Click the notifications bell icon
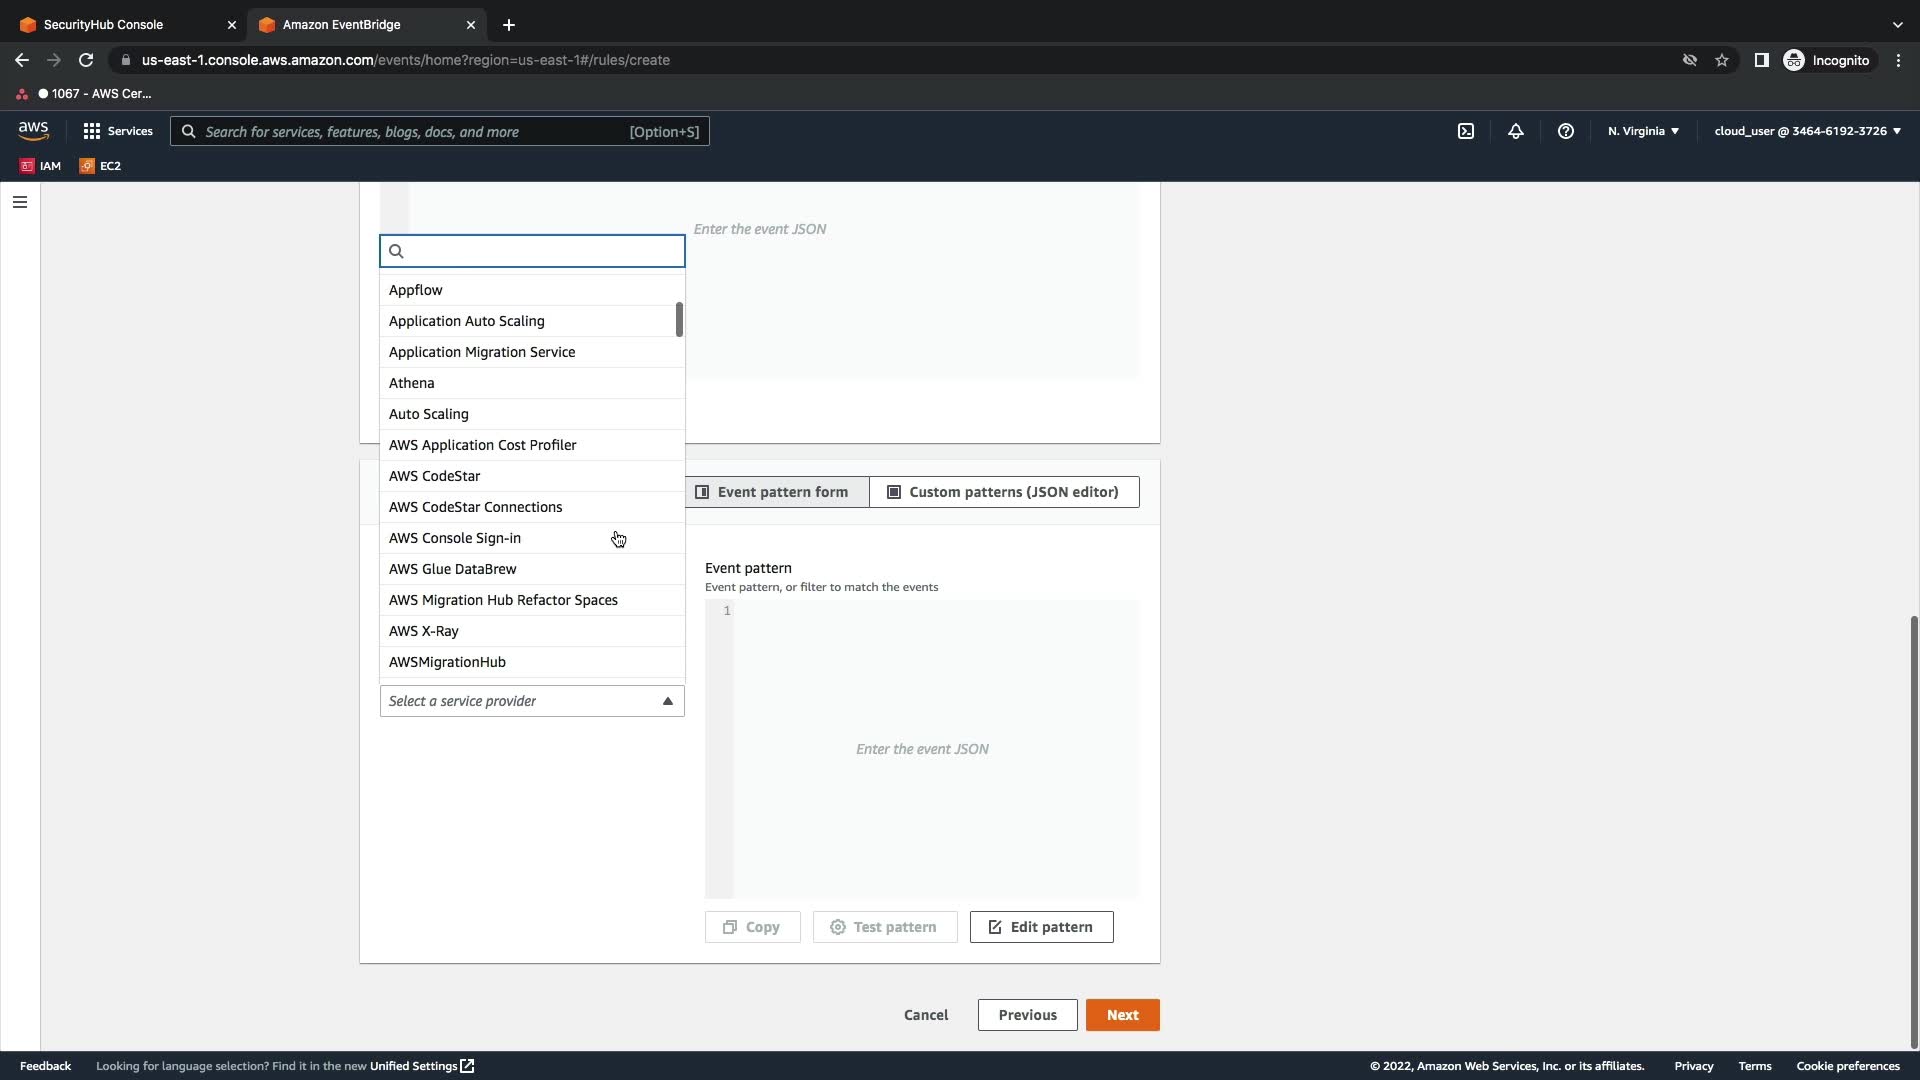The width and height of the screenshot is (1920, 1080). pyautogui.click(x=1516, y=131)
